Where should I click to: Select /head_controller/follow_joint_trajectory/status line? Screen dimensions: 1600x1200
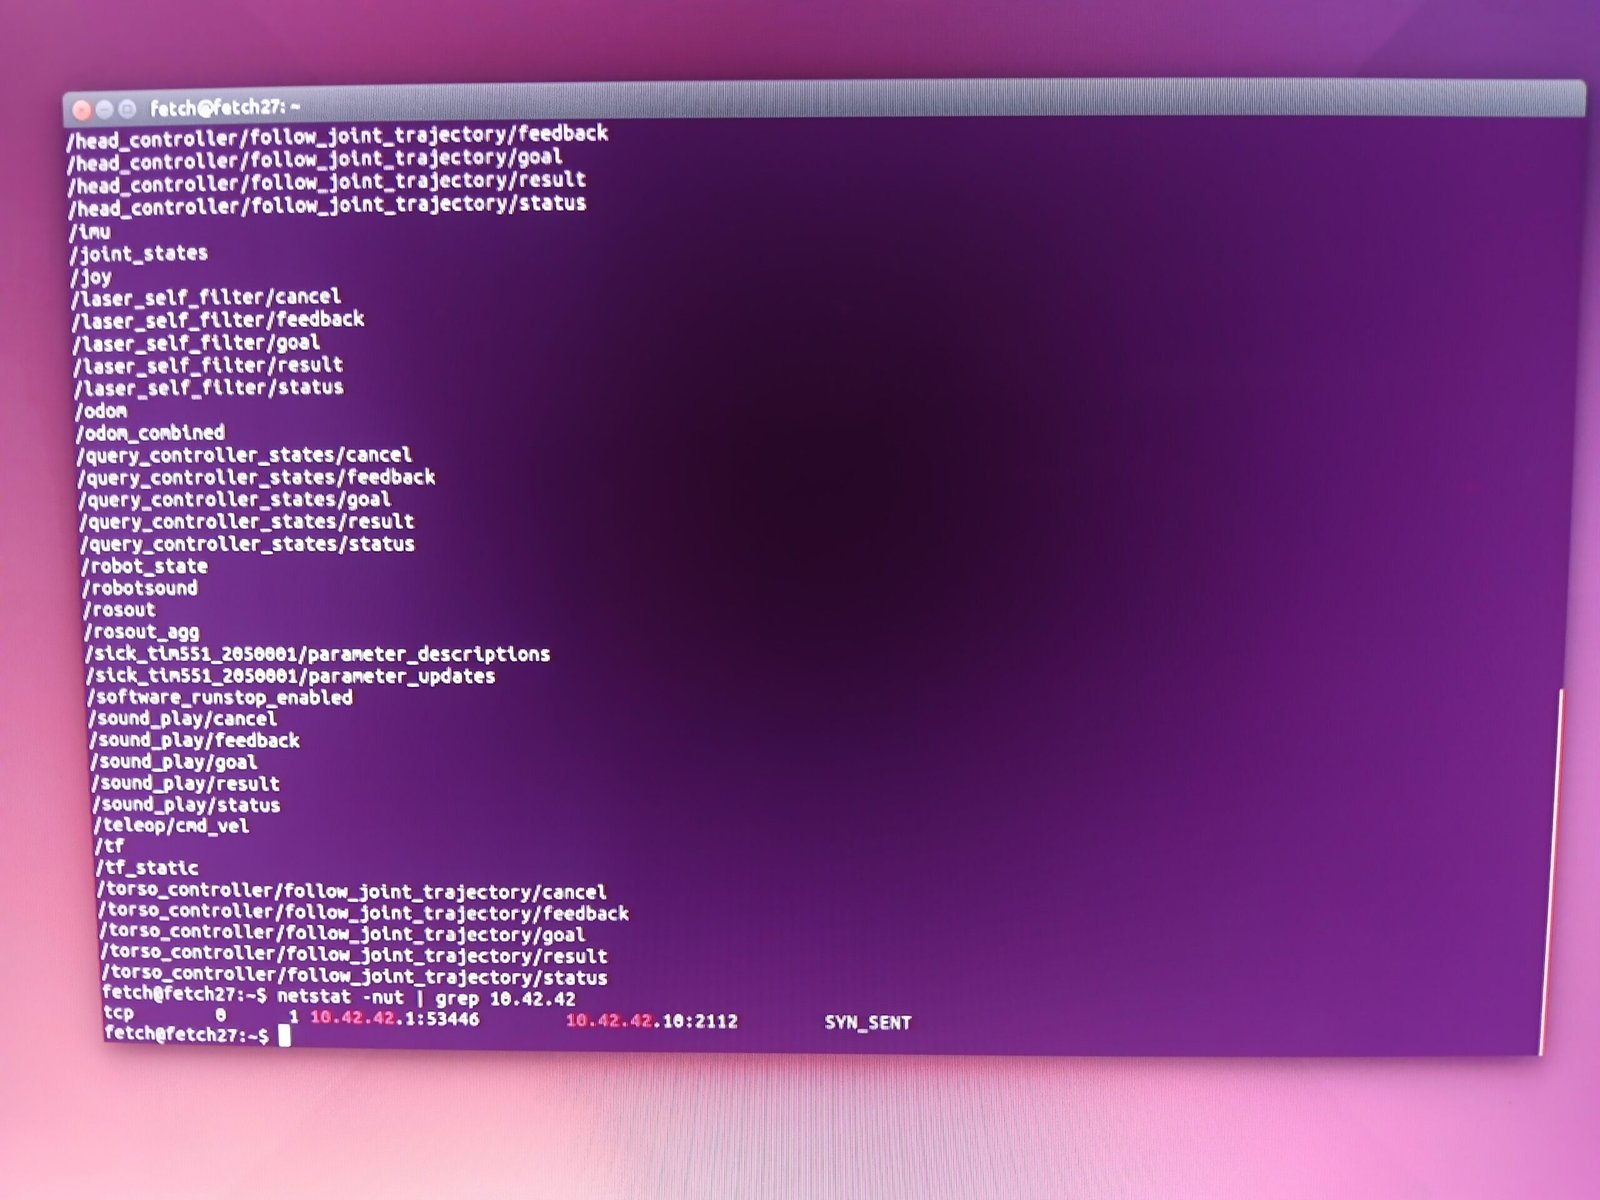pyautogui.click(x=327, y=206)
